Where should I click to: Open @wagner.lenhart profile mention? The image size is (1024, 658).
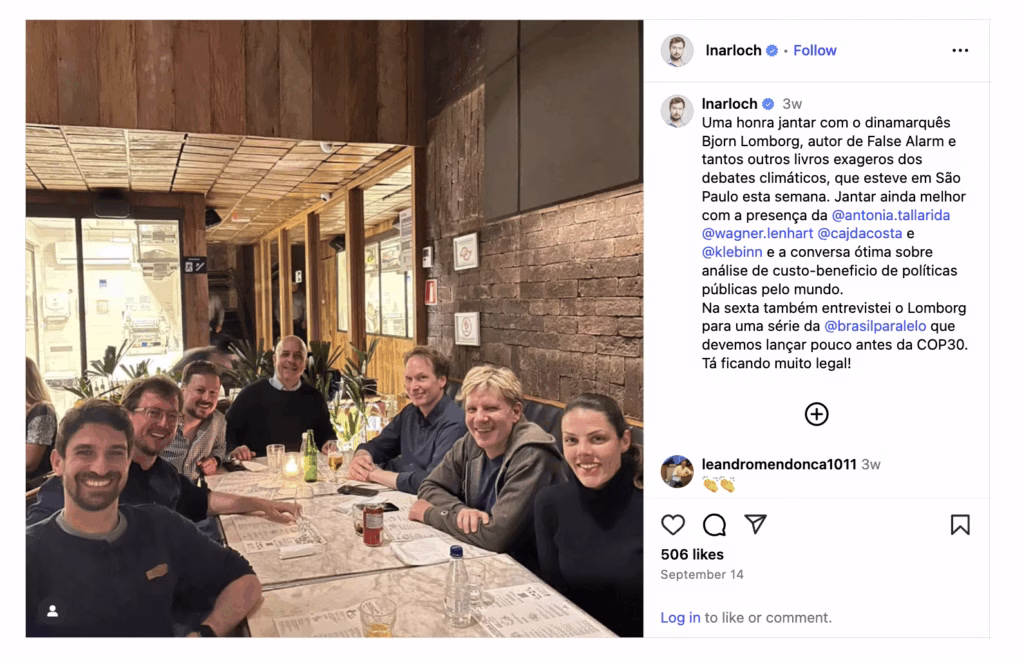coord(750,234)
